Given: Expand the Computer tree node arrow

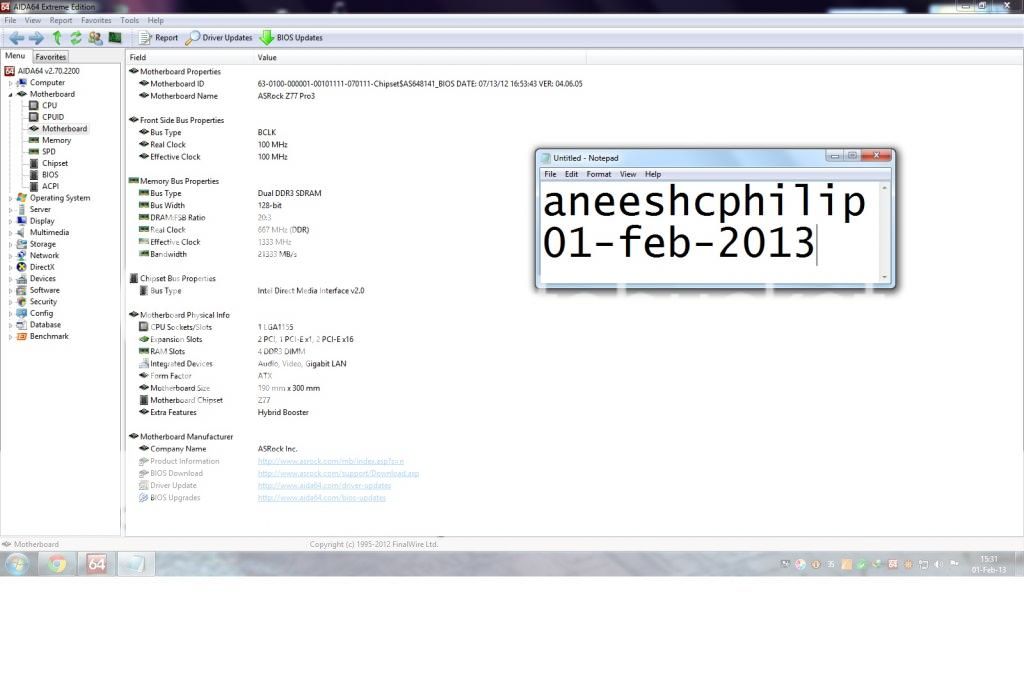Looking at the screenshot, I should pyautogui.click(x=10, y=84).
